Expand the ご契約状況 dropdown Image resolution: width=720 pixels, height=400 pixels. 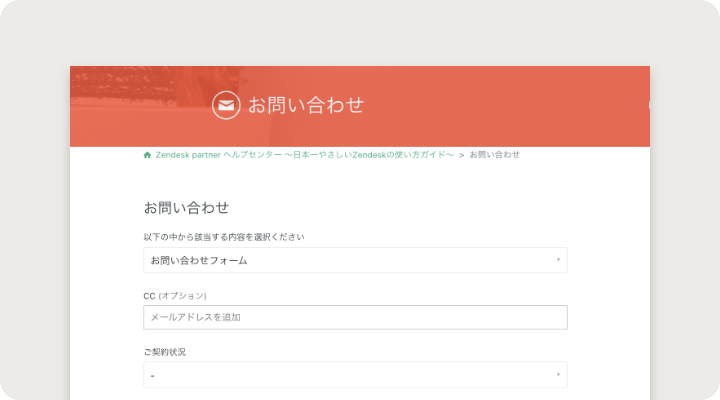pyautogui.click(x=355, y=375)
